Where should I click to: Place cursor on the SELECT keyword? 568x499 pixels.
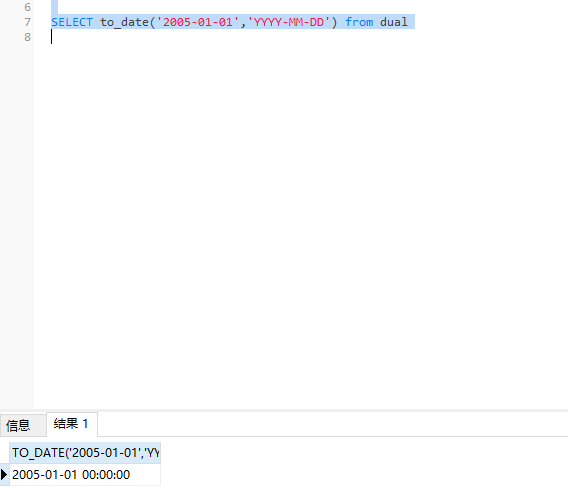click(72, 22)
